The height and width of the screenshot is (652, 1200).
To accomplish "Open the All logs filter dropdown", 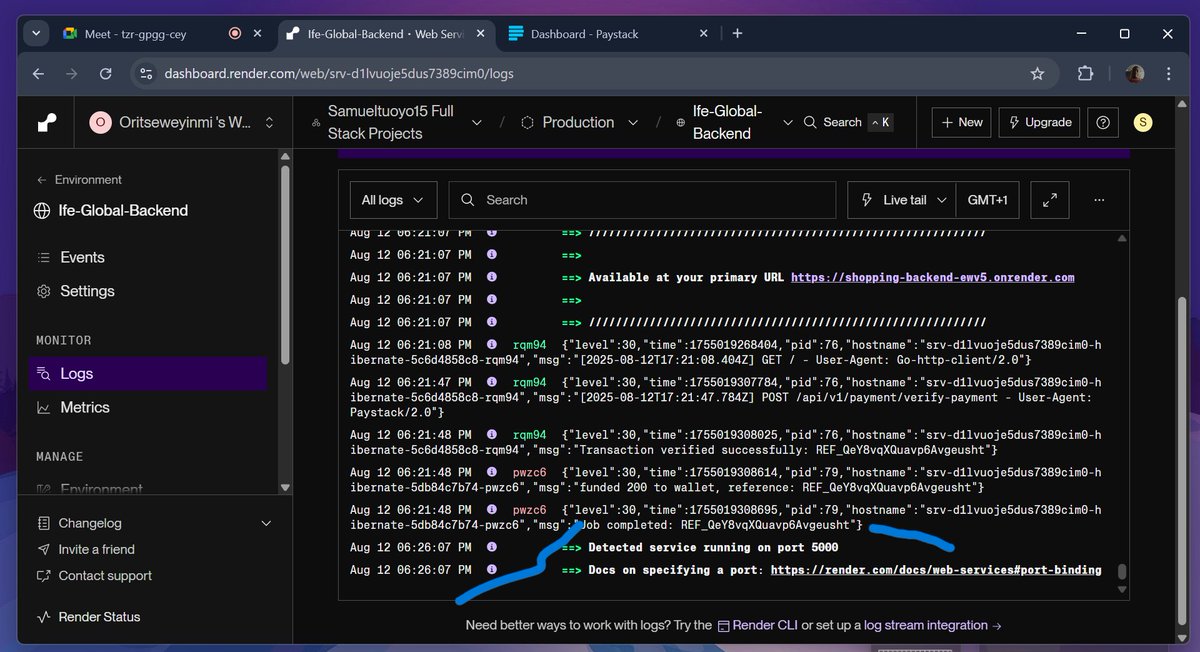I will pyautogui.click(x=393, y=200).
